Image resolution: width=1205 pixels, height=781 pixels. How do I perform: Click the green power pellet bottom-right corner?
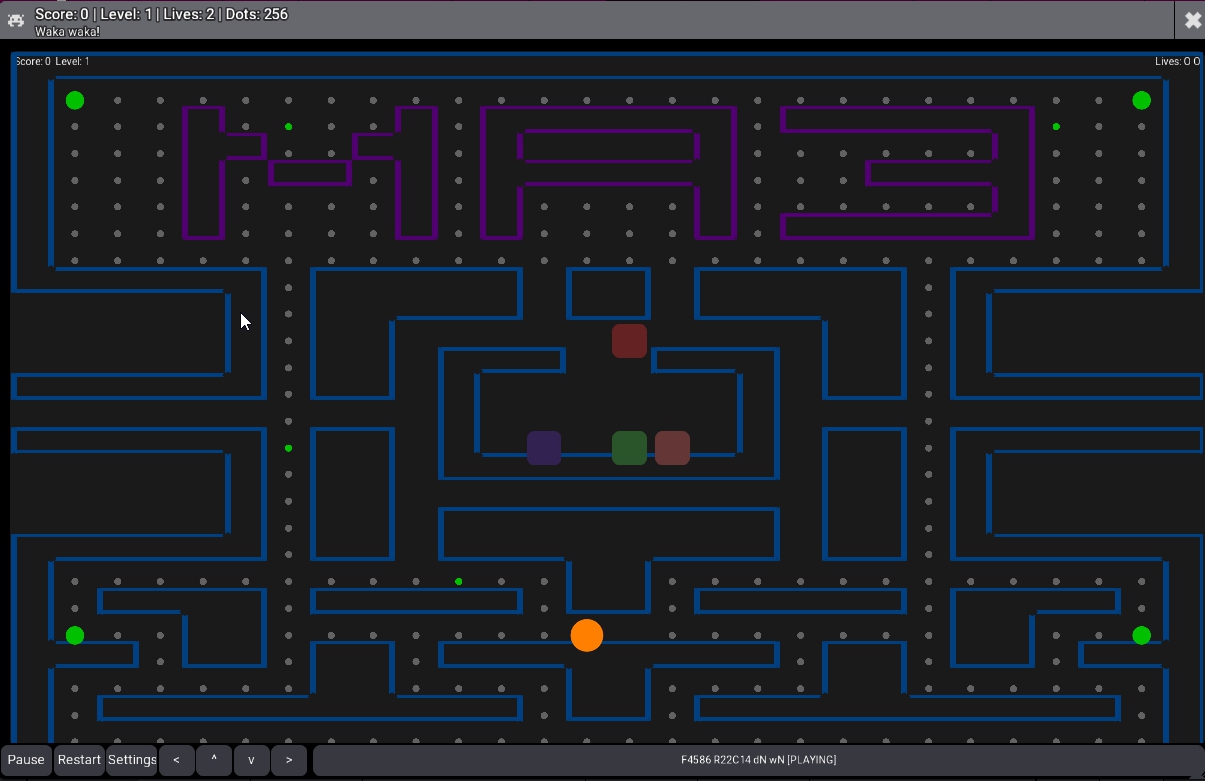click(x=1141, y=634)
